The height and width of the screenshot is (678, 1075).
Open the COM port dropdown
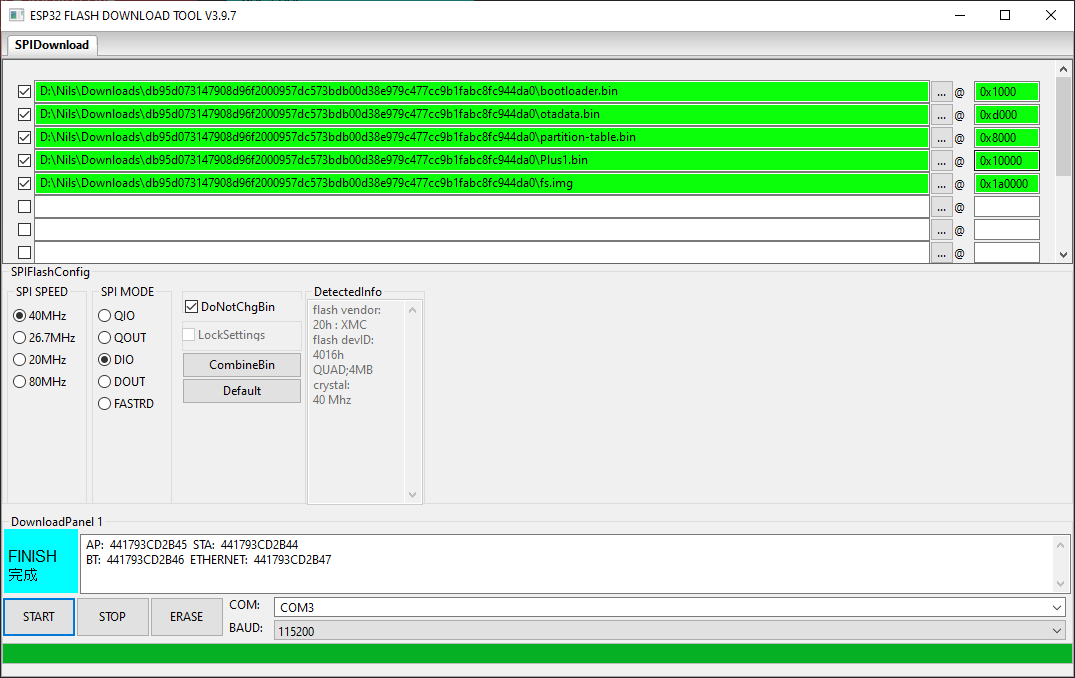(1056, 607)
